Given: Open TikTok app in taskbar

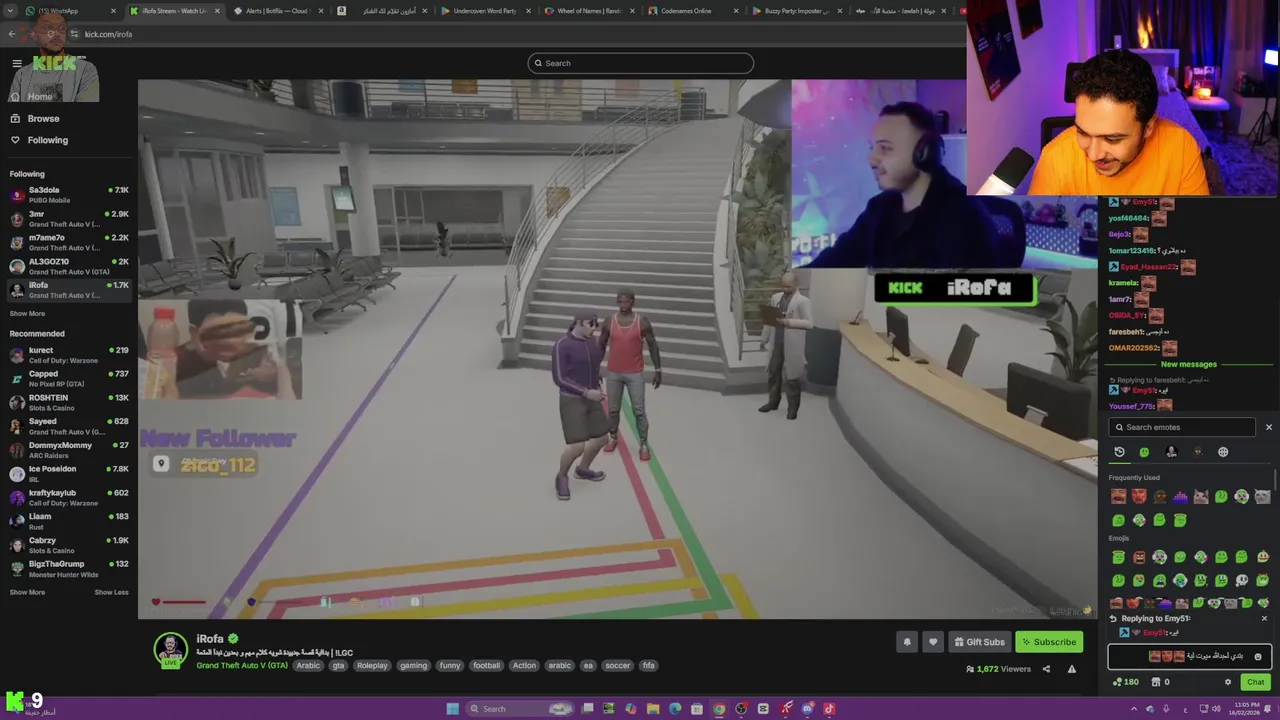Looking at the screenshot, I should (x=829, y=709).
